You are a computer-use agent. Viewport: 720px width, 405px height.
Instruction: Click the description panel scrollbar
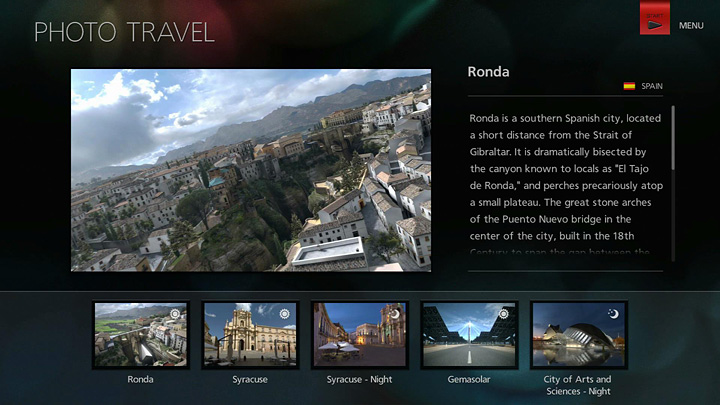tap(673, 140)
